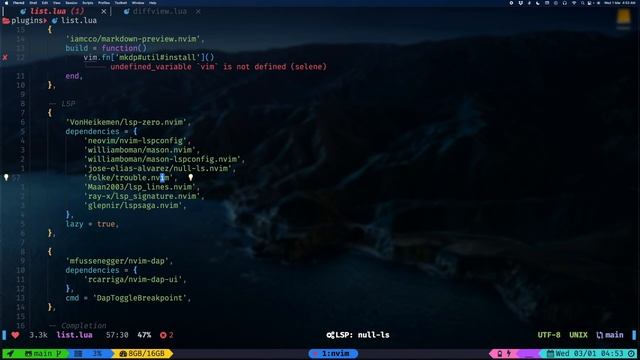640x360 pixels.
Task: Click the headphones icon in menu bar
Action: (x=564, y=2)
